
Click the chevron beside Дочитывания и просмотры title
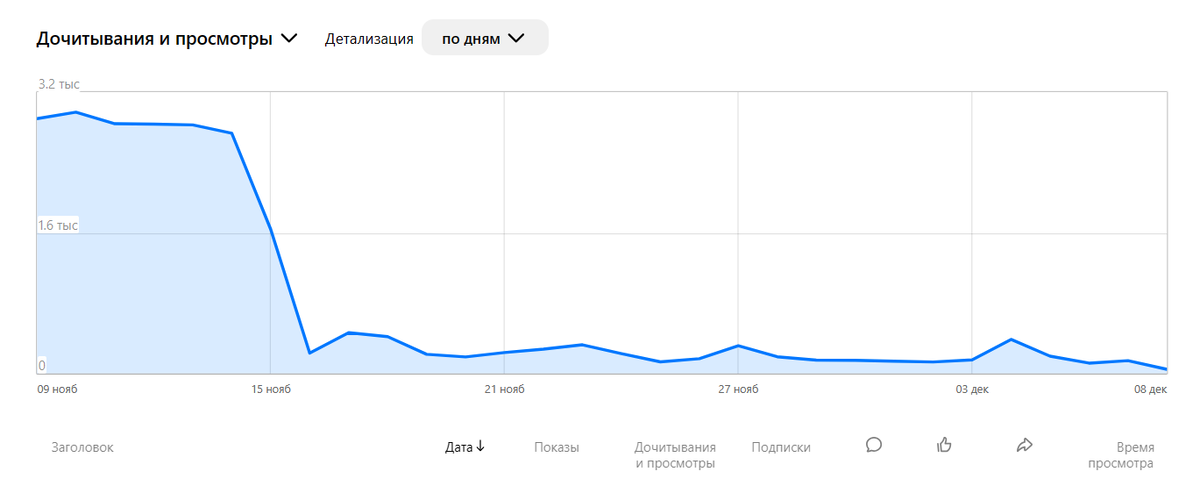(x=289, y=39)
